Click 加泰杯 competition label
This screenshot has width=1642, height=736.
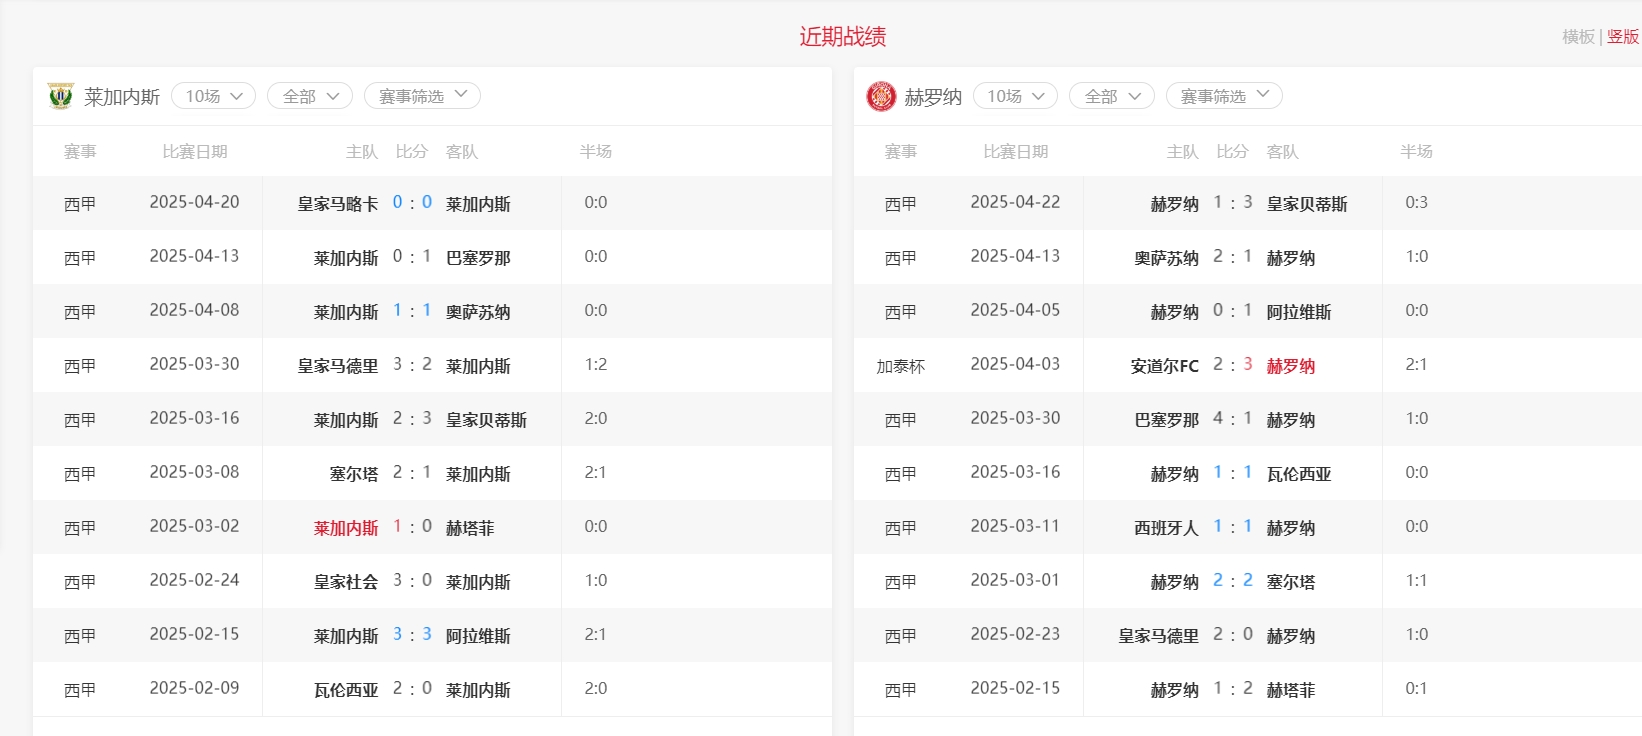point(900,366)
